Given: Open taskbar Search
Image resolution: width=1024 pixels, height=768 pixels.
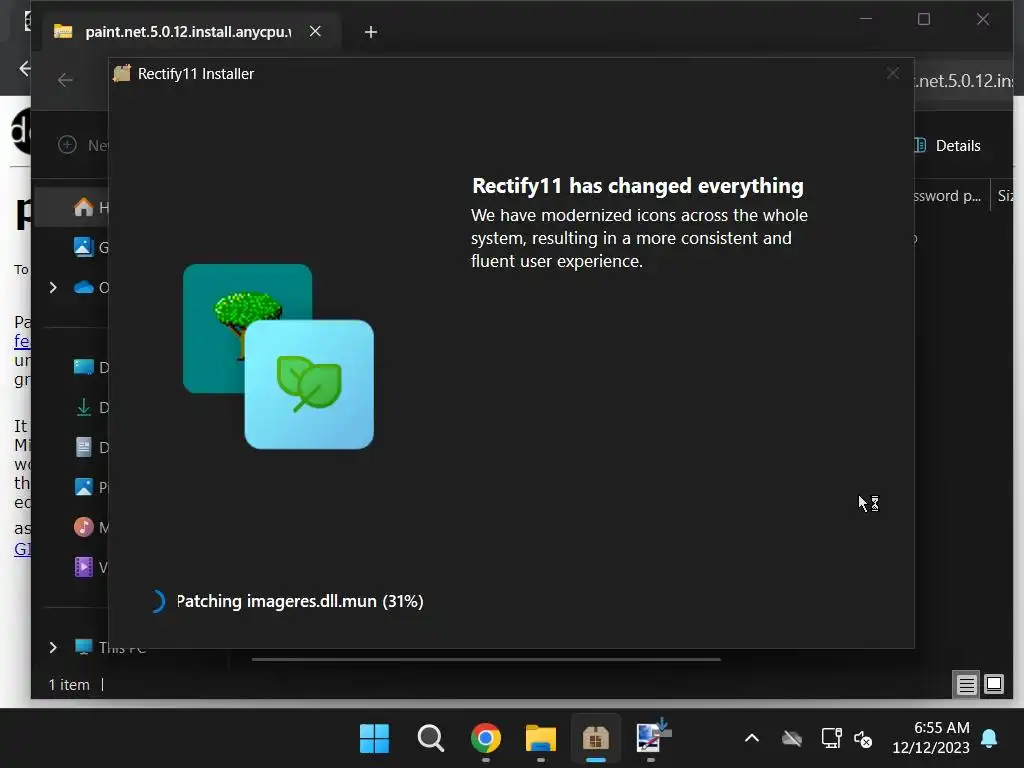Looking at the screenshot, I should coord(430,739).
